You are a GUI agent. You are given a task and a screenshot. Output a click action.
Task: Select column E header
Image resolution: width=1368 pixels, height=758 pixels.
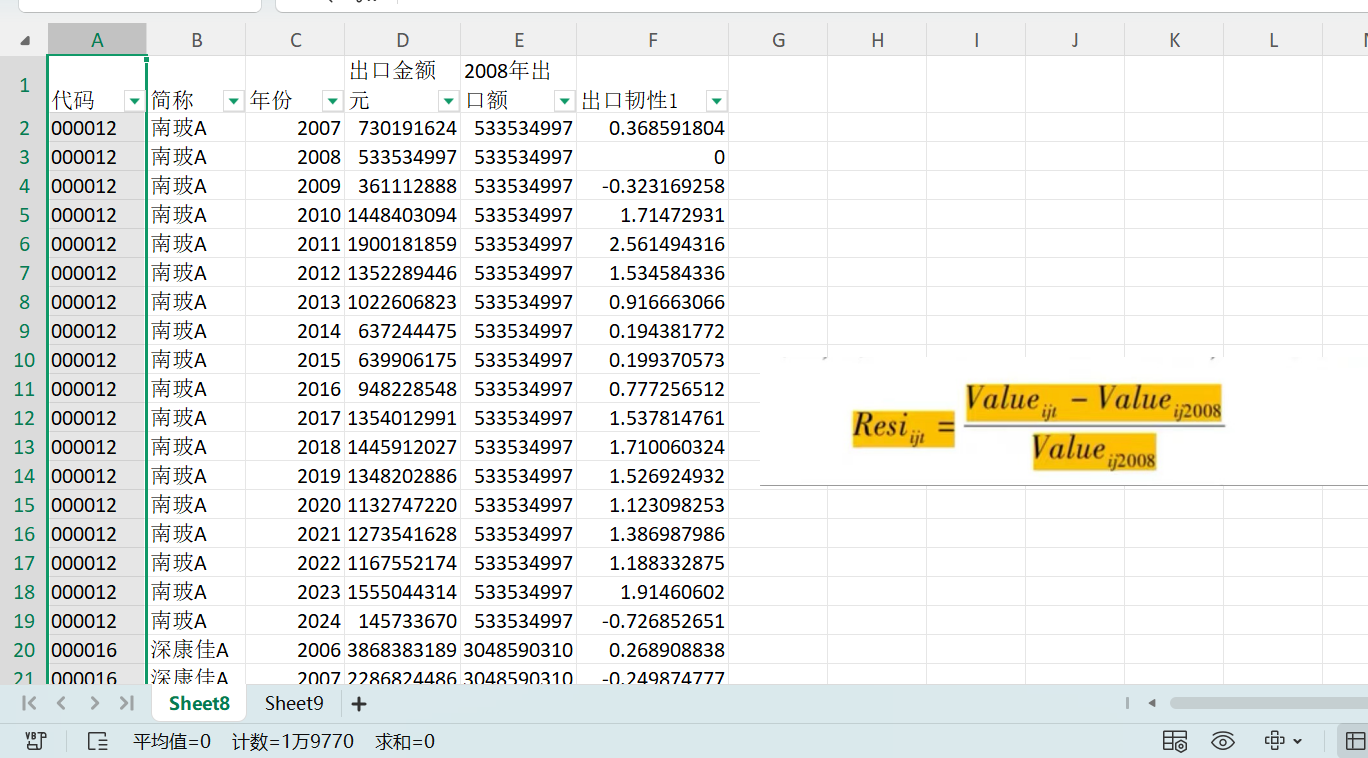(x=519, y=40)
